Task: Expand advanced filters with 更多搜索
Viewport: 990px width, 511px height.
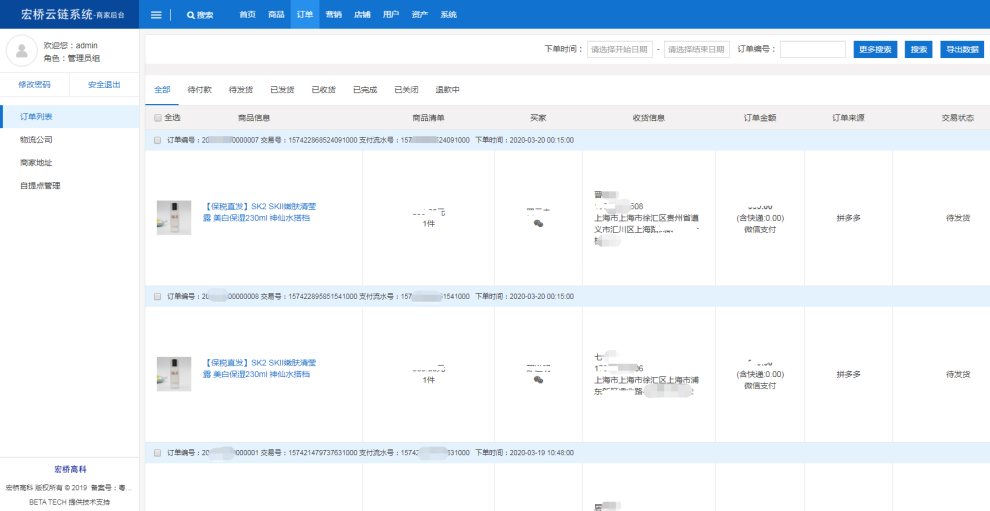Action: pos(875,49)
